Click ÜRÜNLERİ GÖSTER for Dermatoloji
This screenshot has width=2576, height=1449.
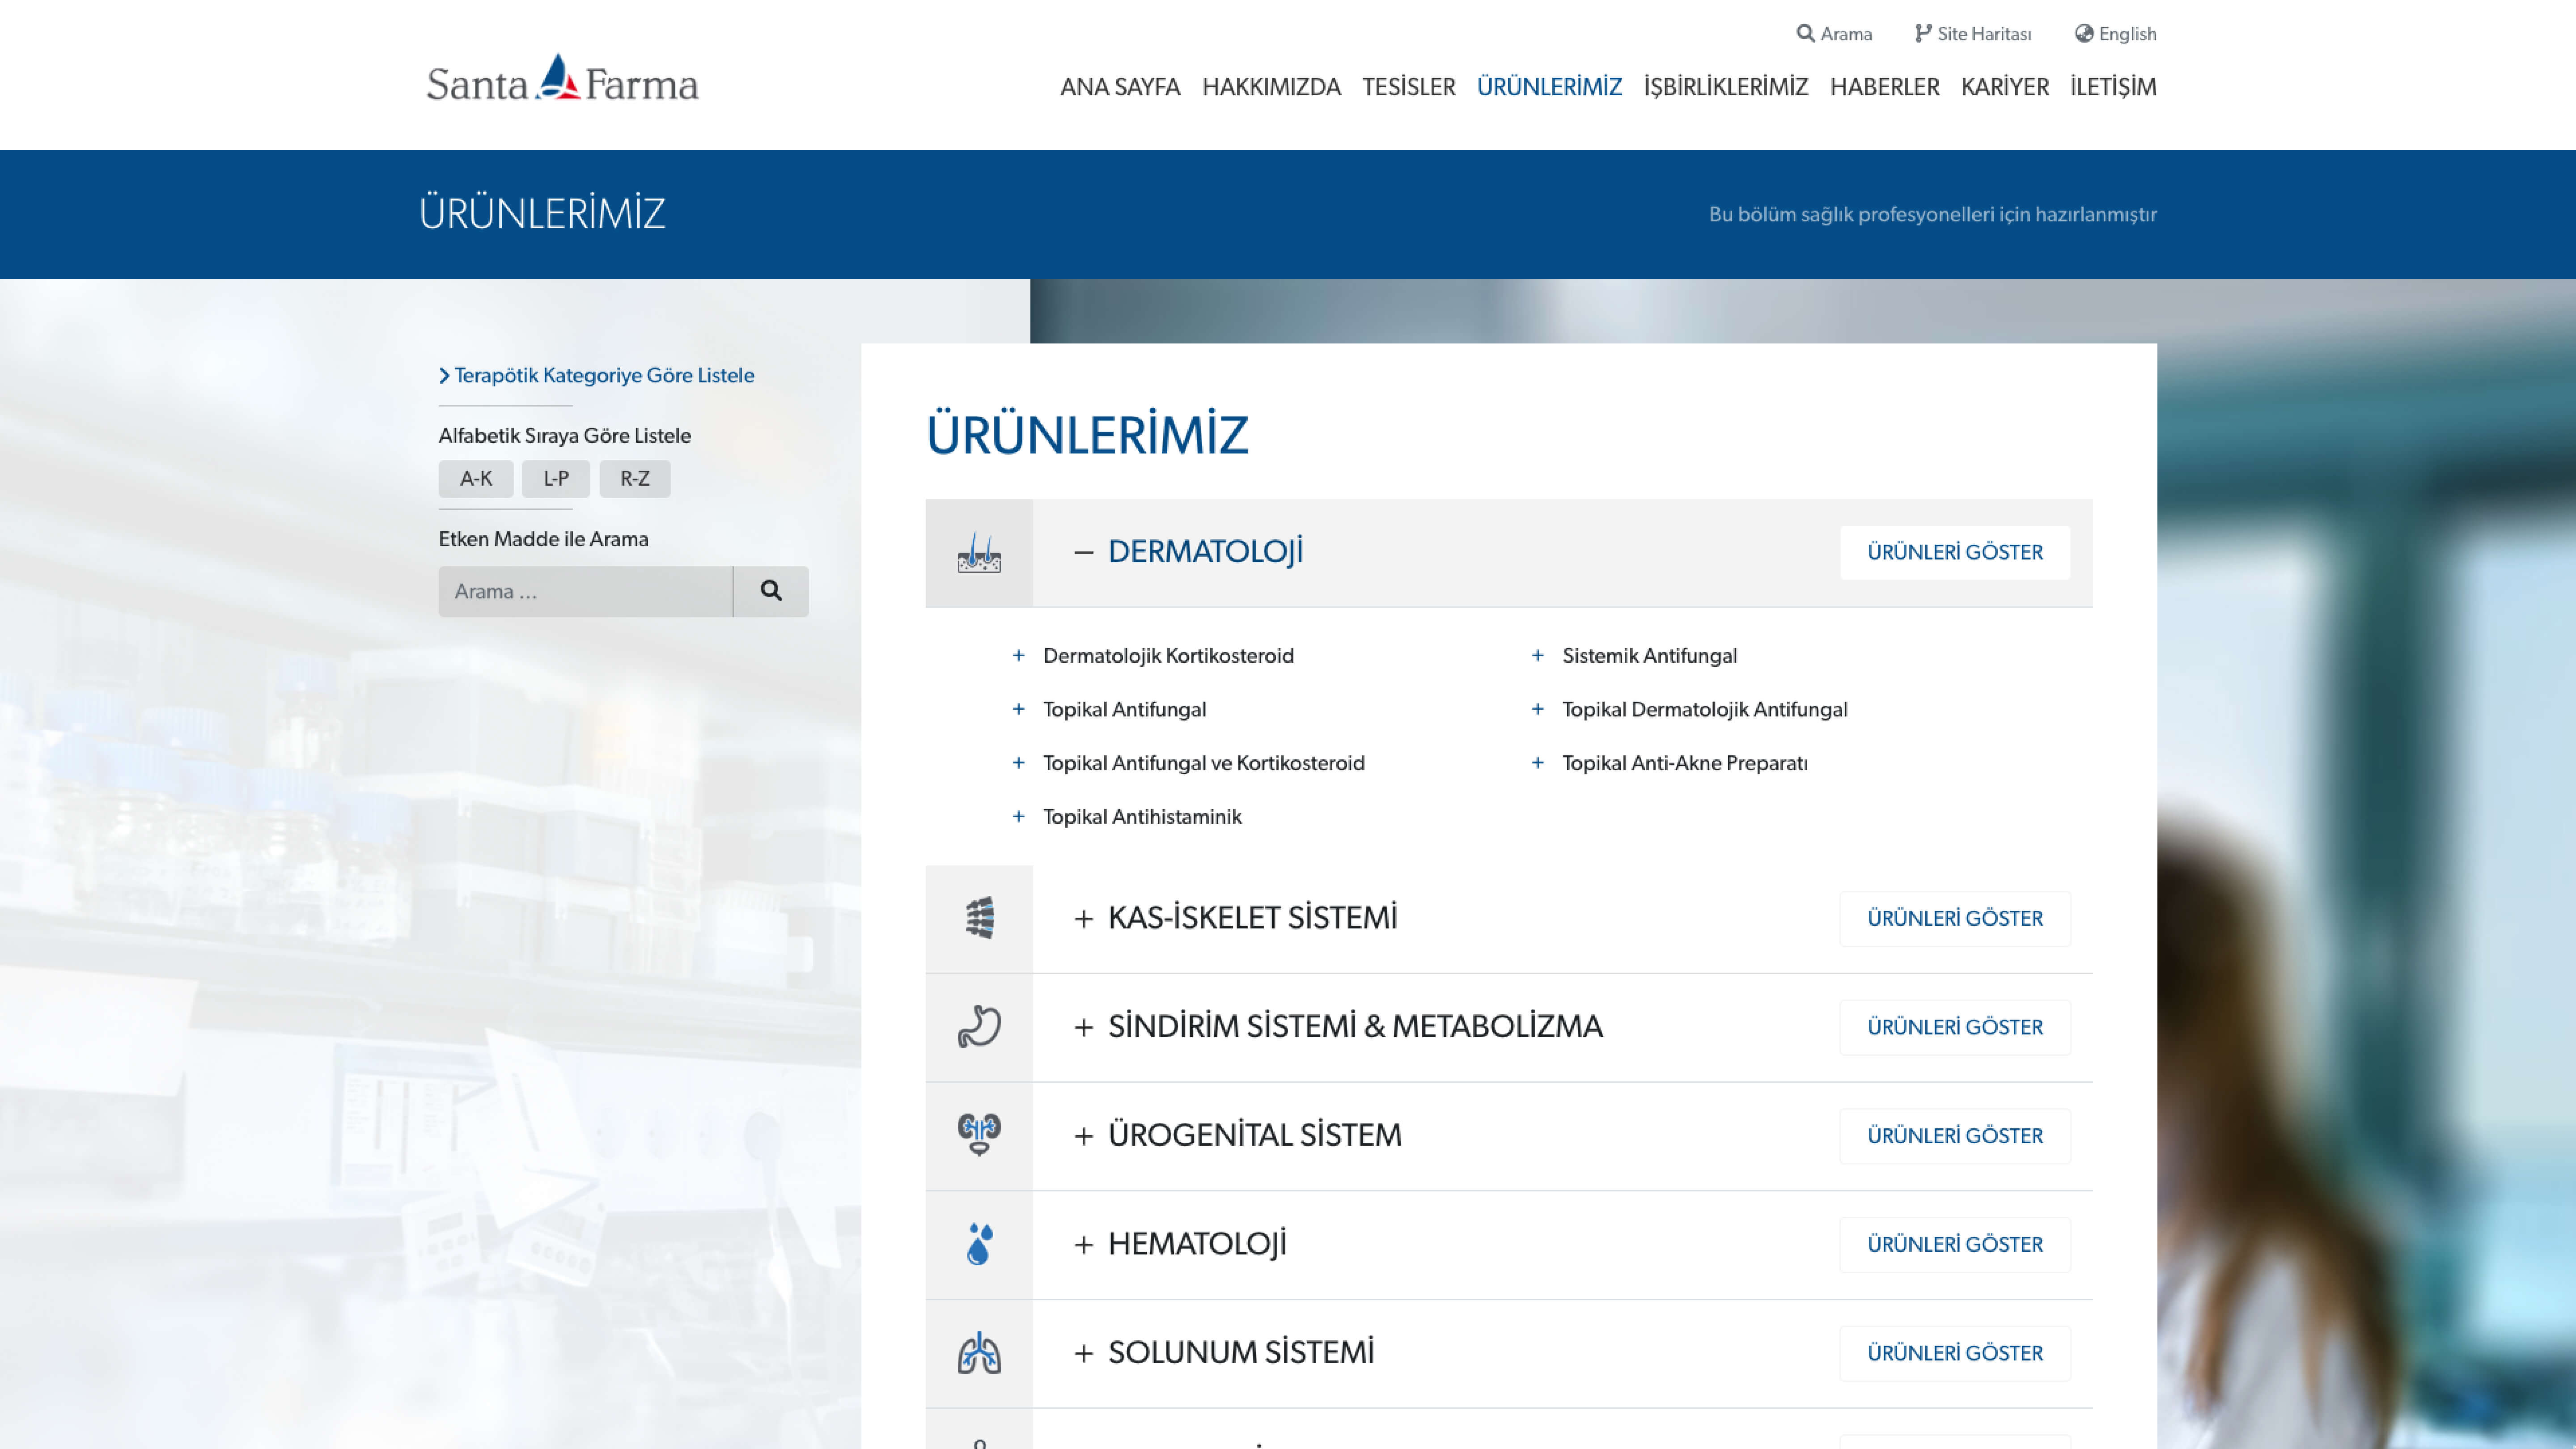[1955, 553]
